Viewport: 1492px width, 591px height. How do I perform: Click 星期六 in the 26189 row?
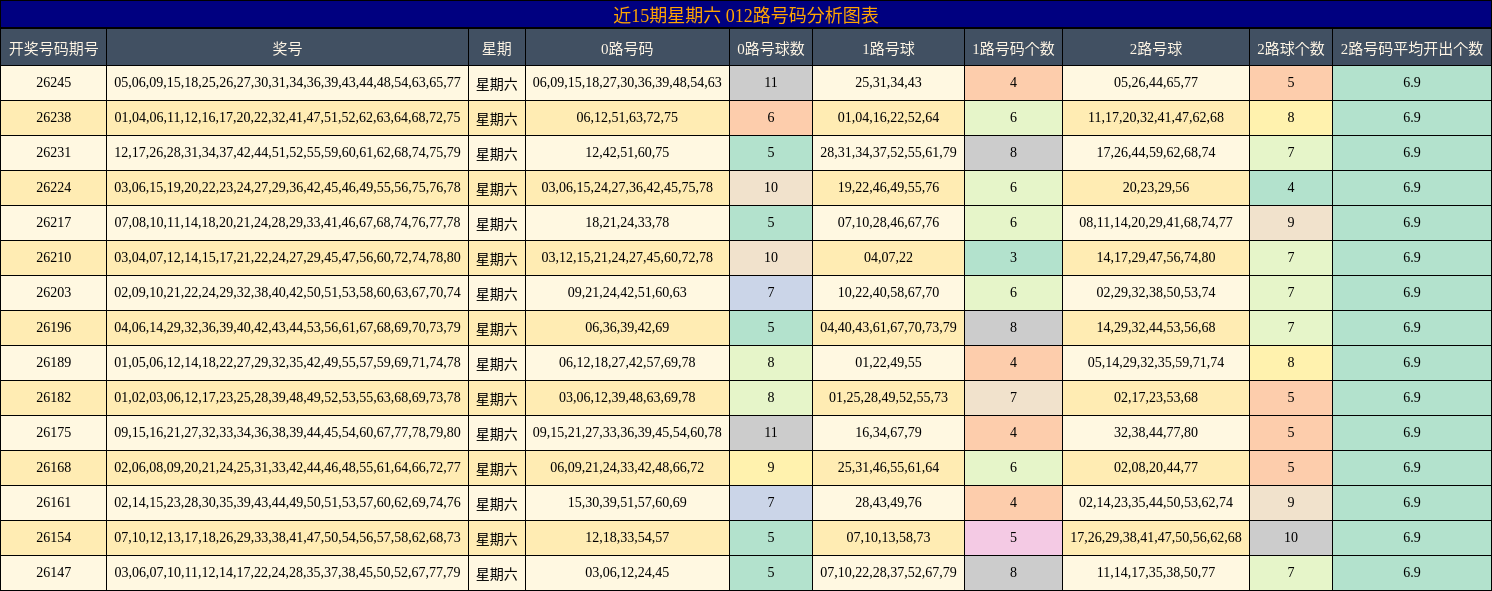(497, 364)
